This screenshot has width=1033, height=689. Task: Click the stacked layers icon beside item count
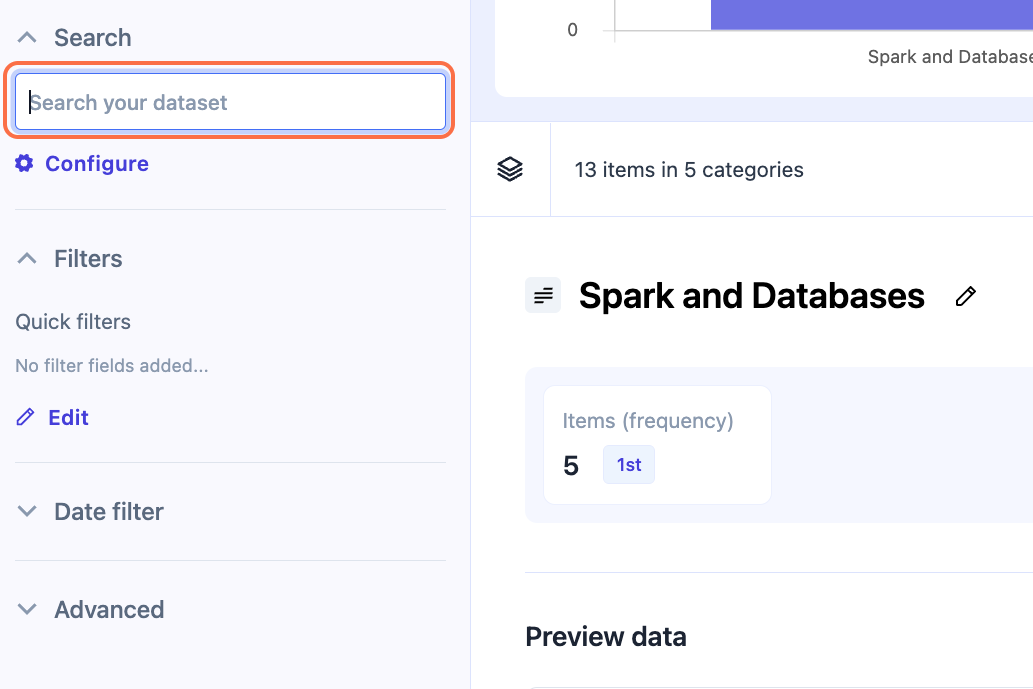tap(510, 170)
